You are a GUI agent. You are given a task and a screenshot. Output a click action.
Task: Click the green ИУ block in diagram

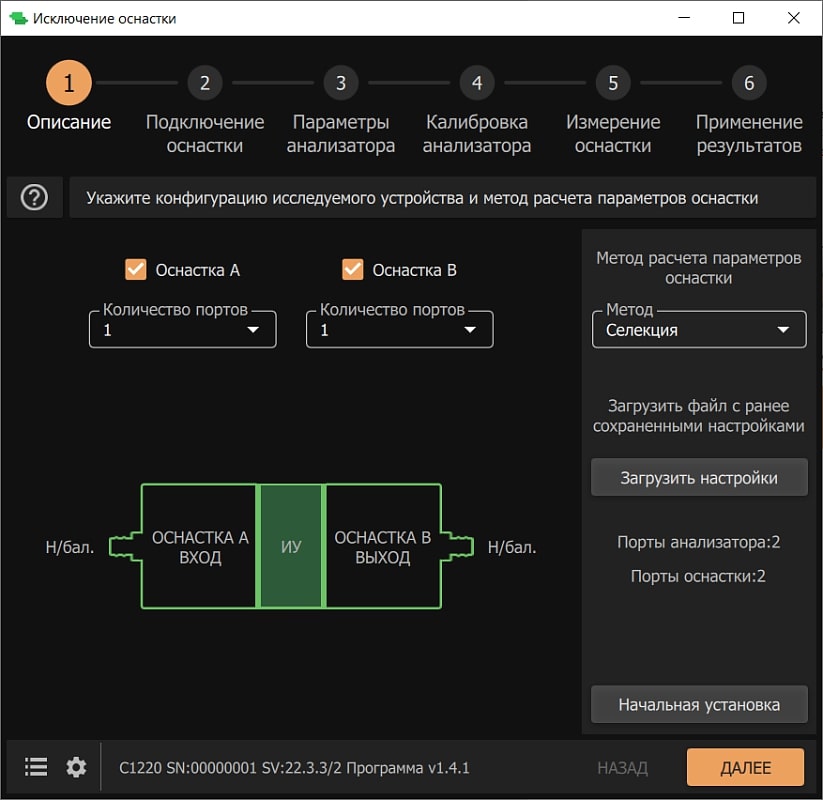291,547
